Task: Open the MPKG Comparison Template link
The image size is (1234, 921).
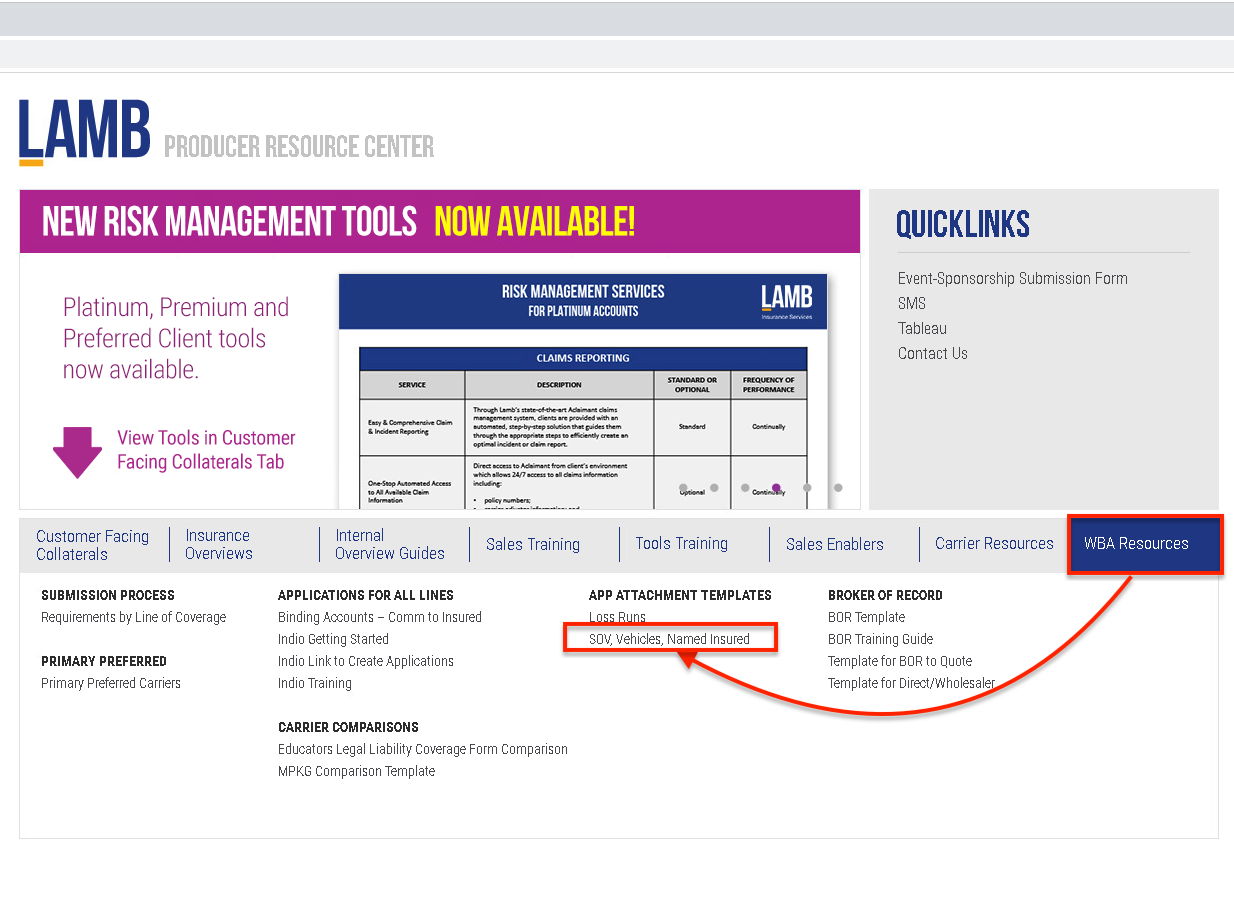Action: click(x=356, y=771)
